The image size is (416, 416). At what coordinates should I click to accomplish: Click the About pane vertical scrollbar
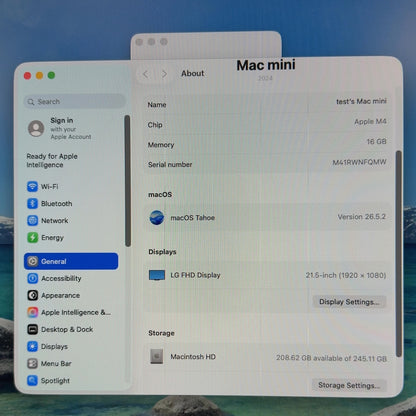399,253
